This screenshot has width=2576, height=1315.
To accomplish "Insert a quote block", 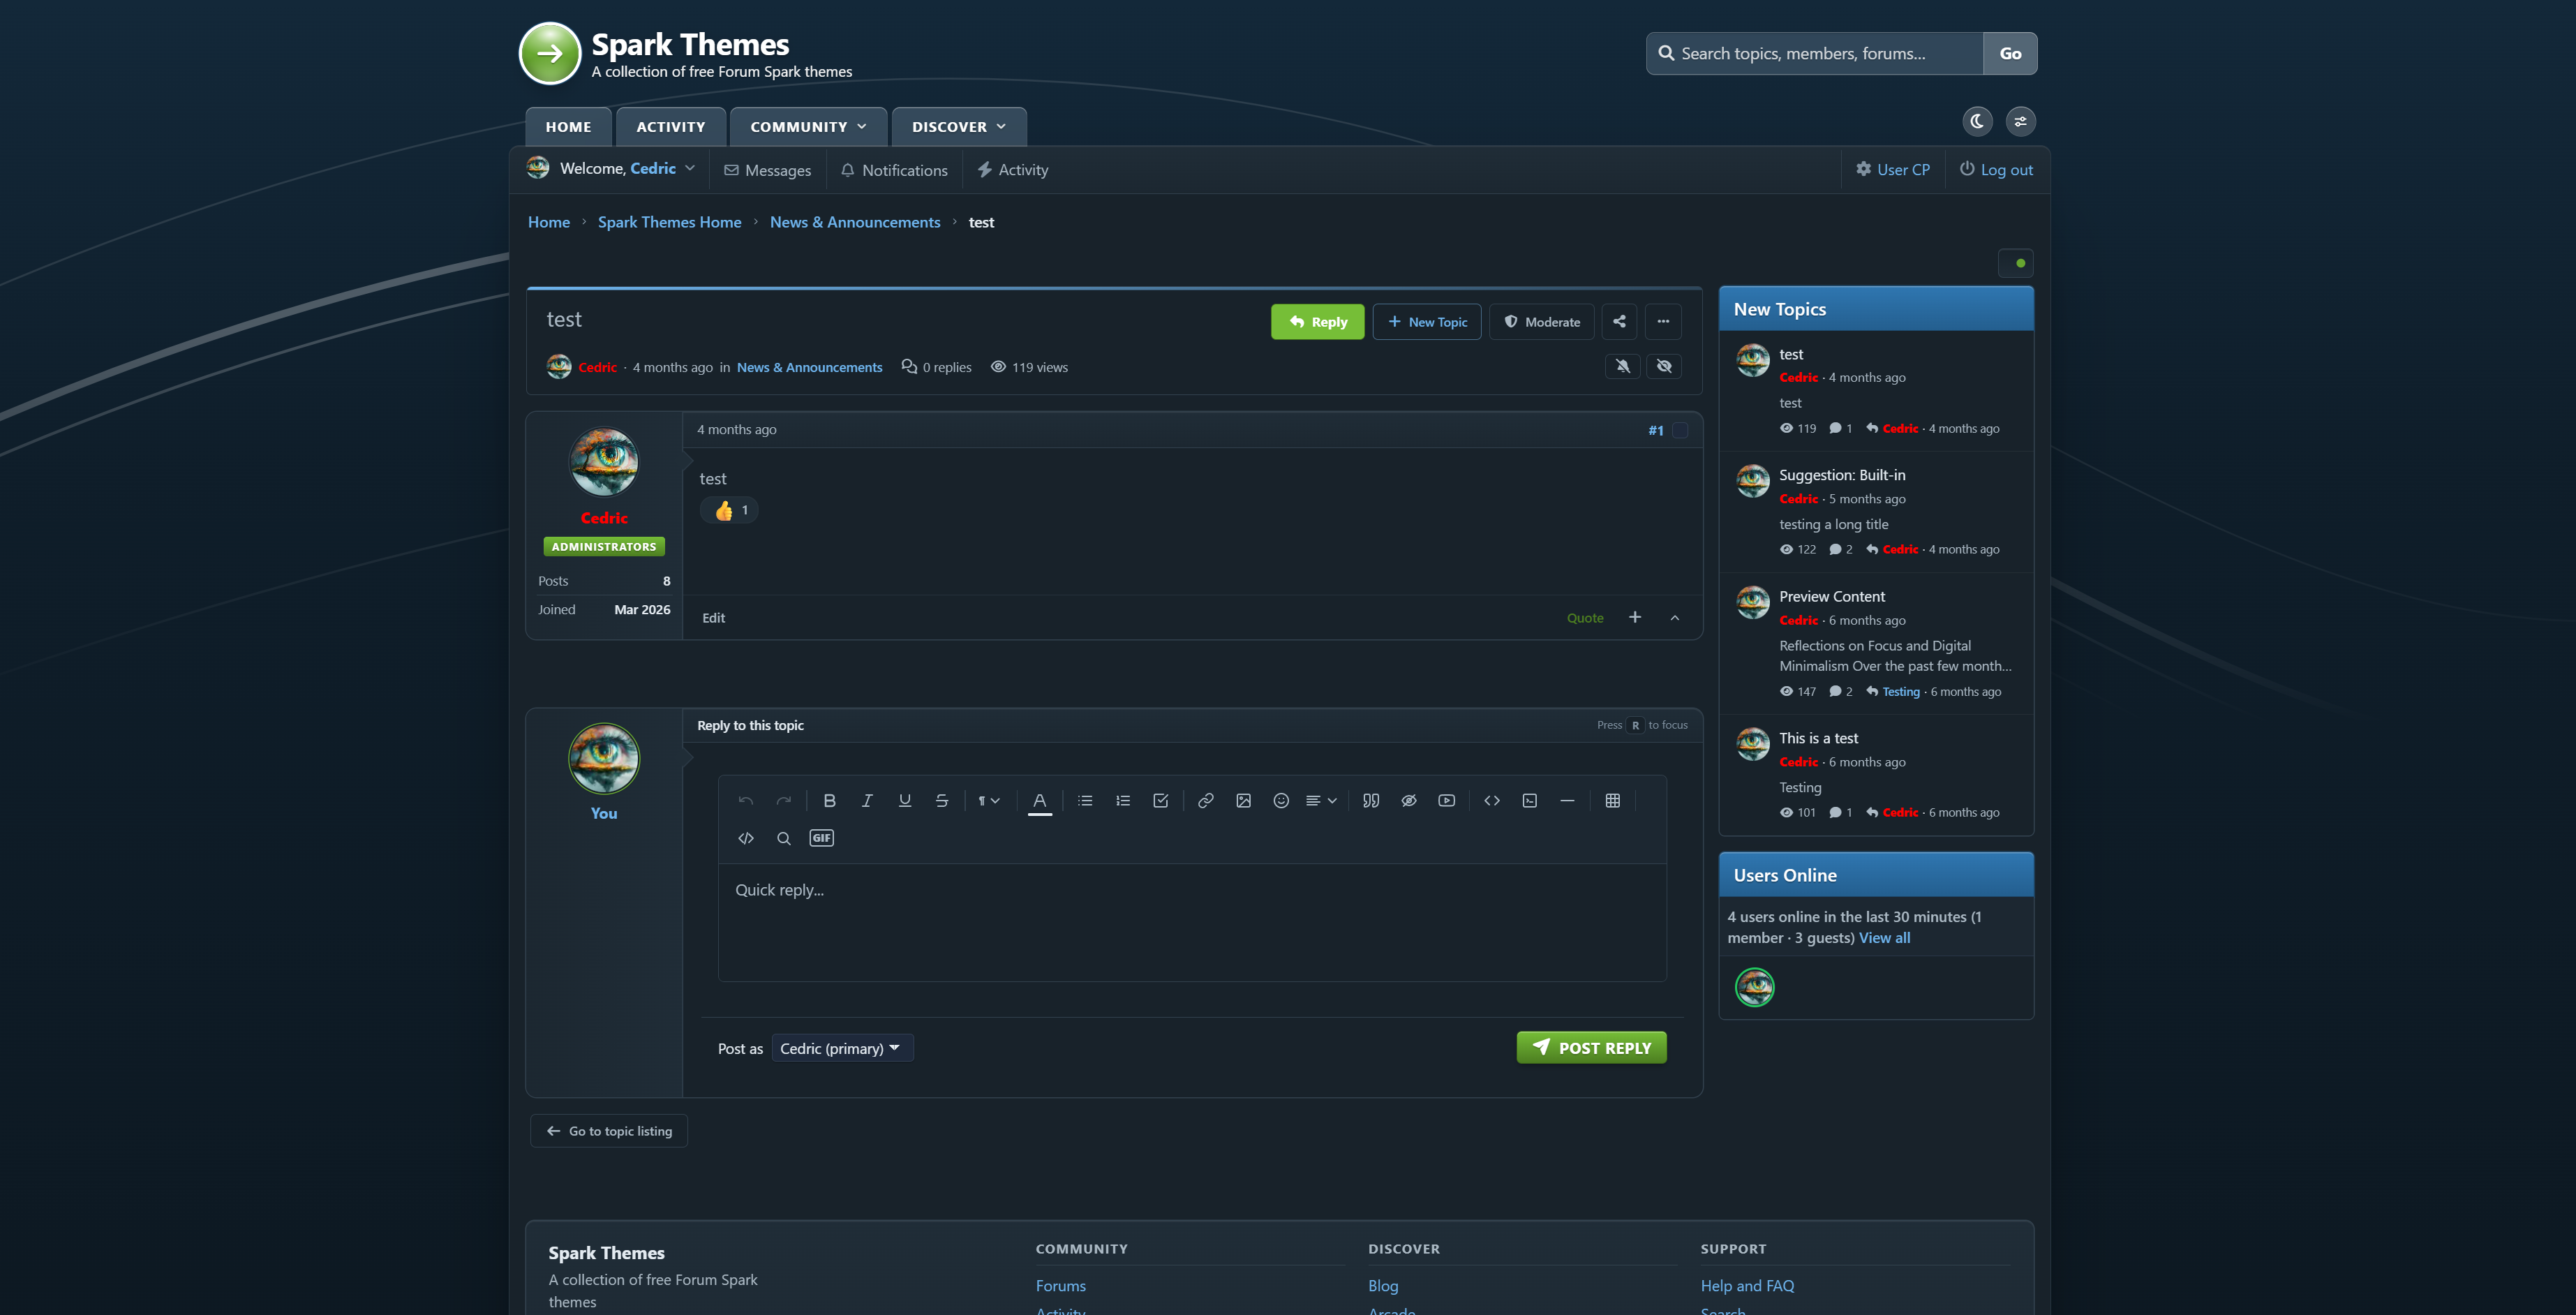I will pyautogui.click(x=1371, y=800).
